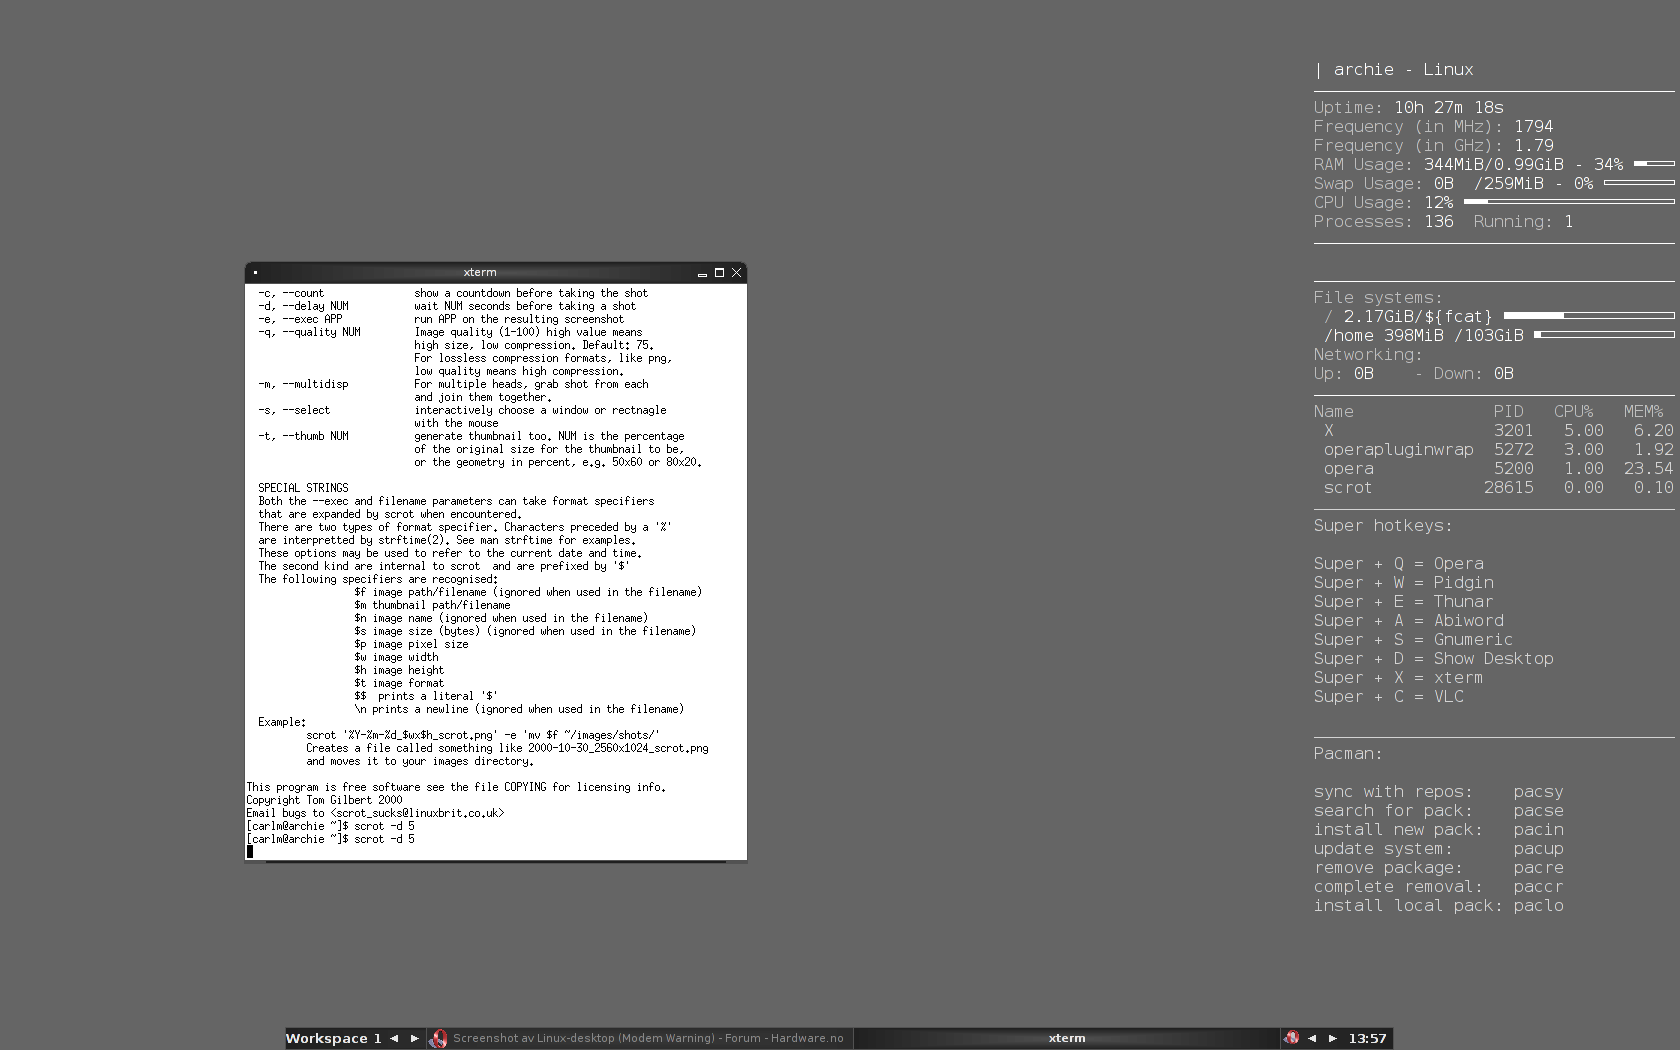This screenshot has height=1050, width=1680.
Task: Click the 'Super + W = Pidgin' hotkey line
Action: coord(1403,583)
